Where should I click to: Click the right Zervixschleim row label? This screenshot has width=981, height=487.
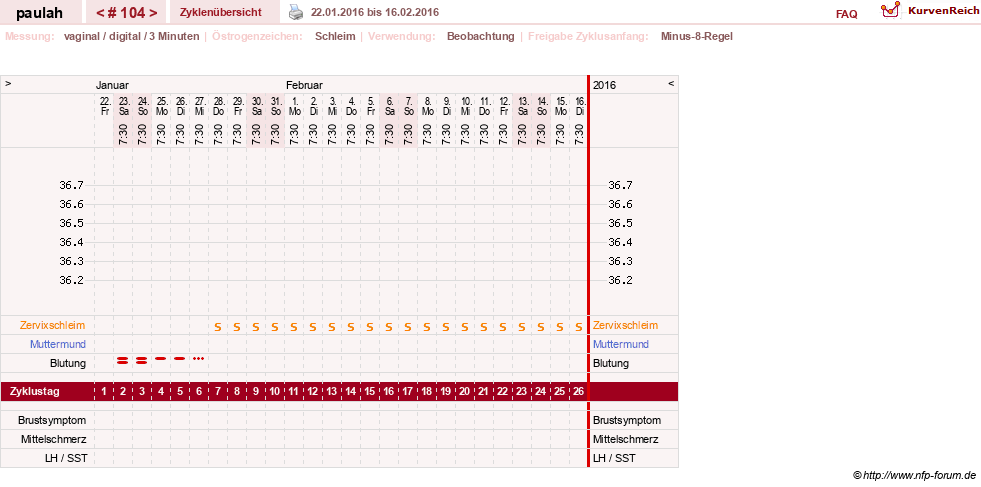(626, 326)
